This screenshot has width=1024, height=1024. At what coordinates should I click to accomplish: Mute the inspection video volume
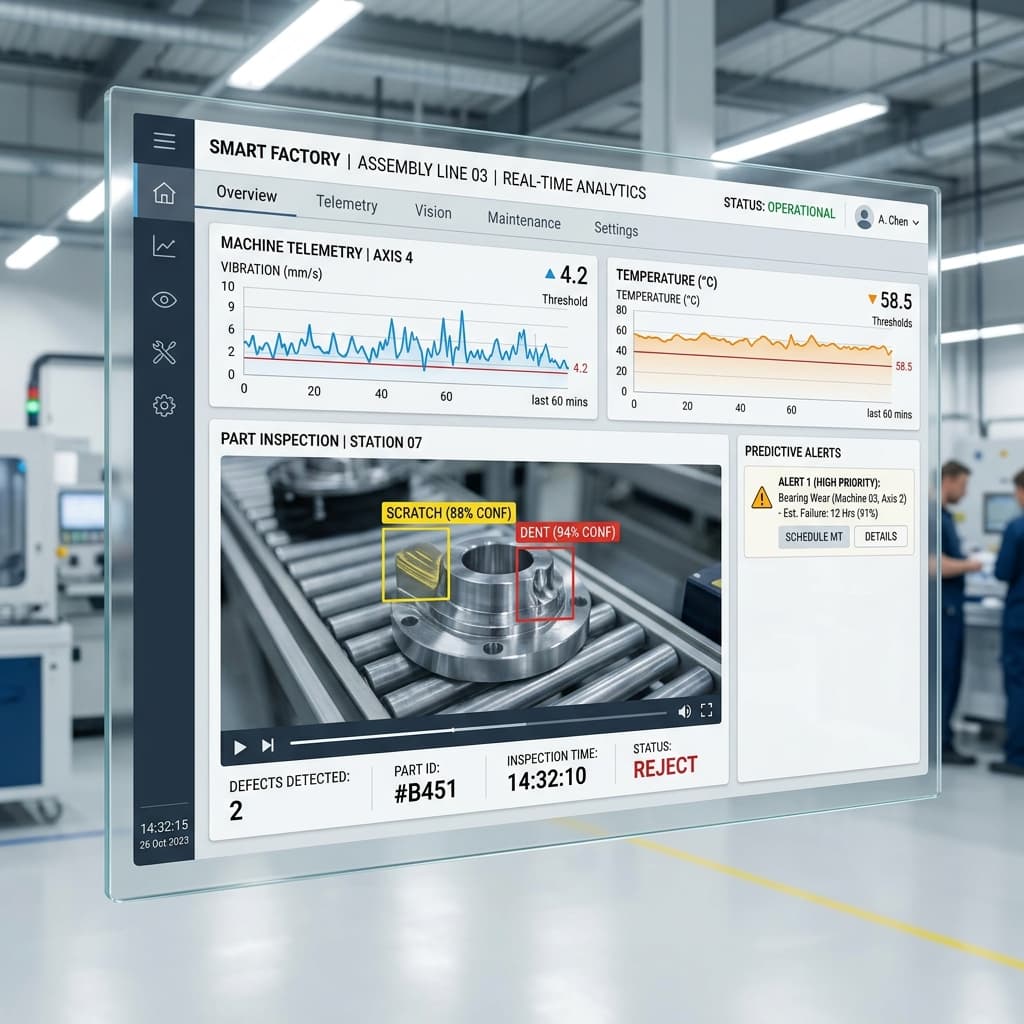click(x=684, y=712)
